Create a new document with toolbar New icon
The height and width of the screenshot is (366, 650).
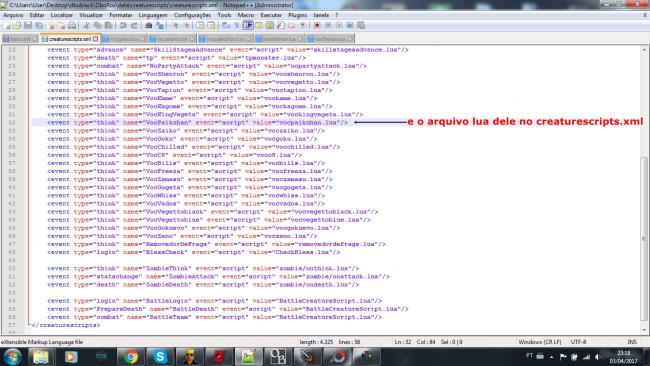tap(7, 26)
